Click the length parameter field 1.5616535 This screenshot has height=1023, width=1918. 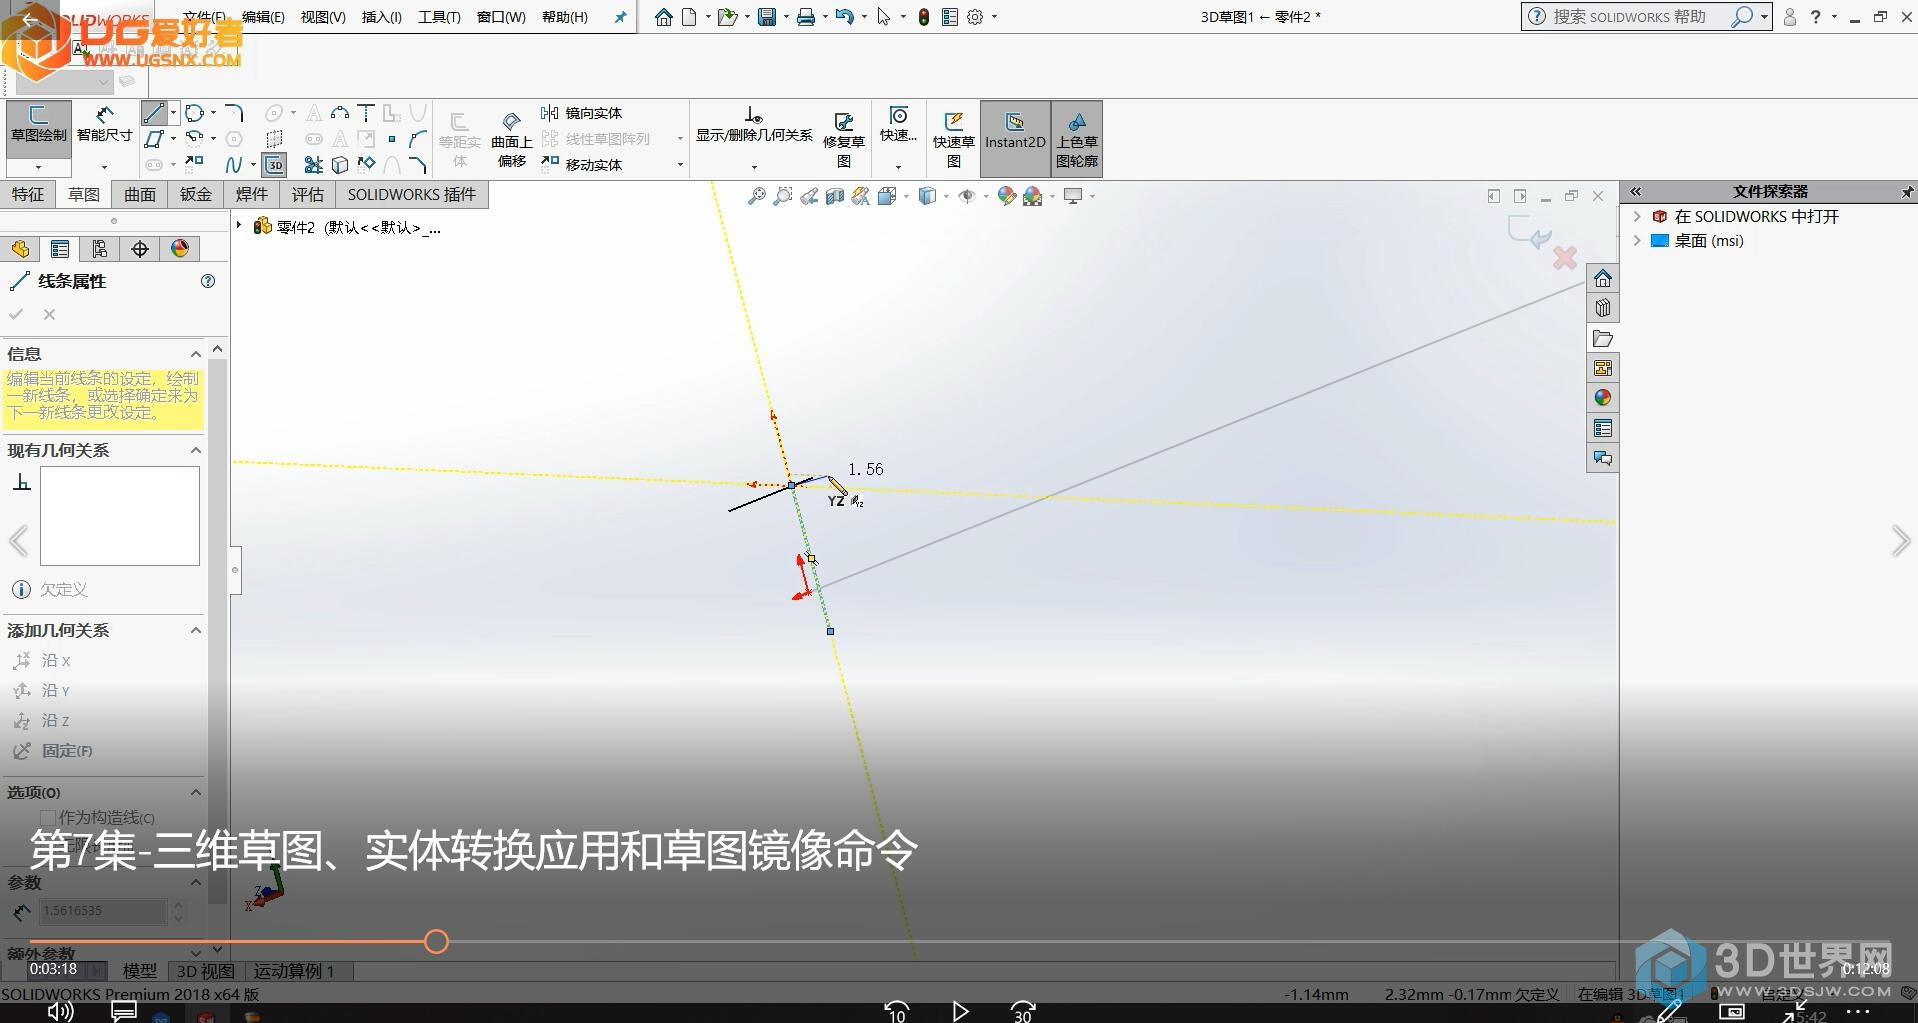point(102,911)
